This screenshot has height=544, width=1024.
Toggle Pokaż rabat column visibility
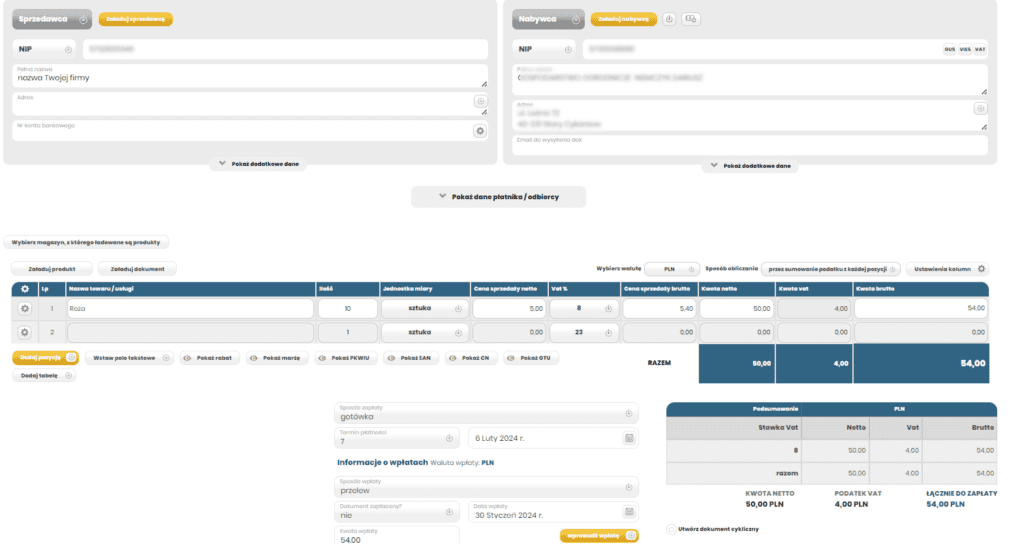211,357
